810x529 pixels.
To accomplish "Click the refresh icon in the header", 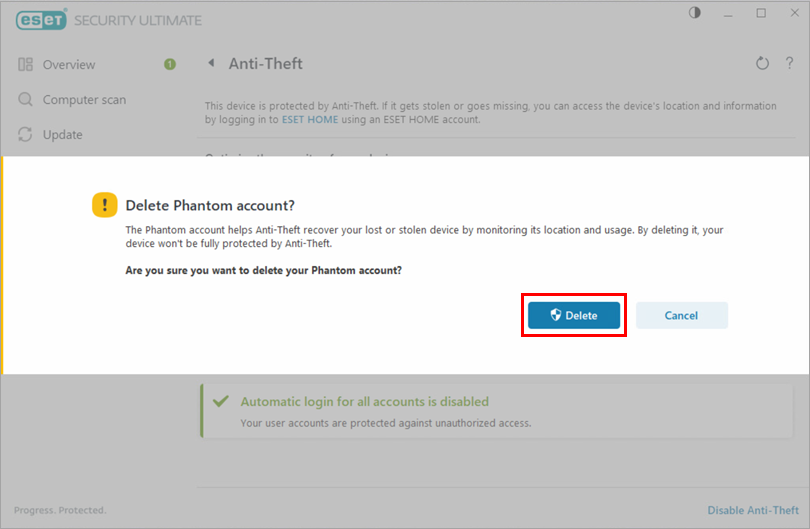I will [x=762, y=64].
